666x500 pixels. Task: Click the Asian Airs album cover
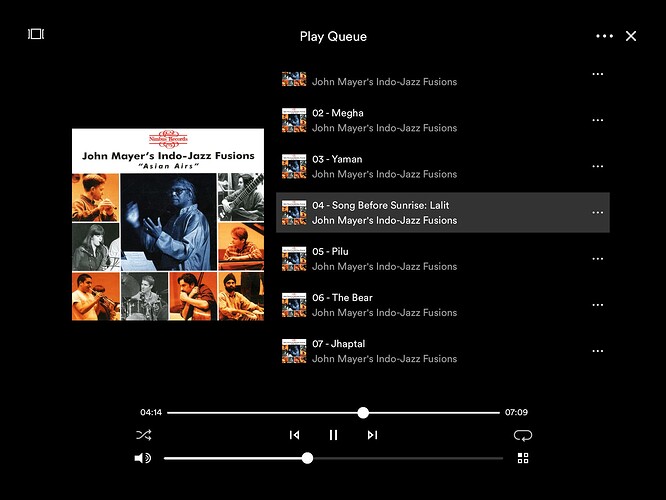click(168, 224)
